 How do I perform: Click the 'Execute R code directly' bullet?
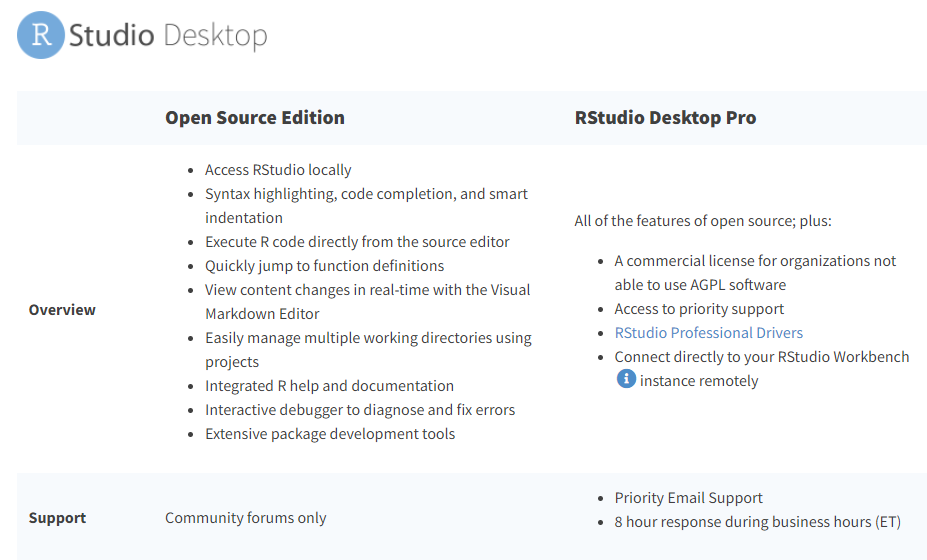[357, 242]
